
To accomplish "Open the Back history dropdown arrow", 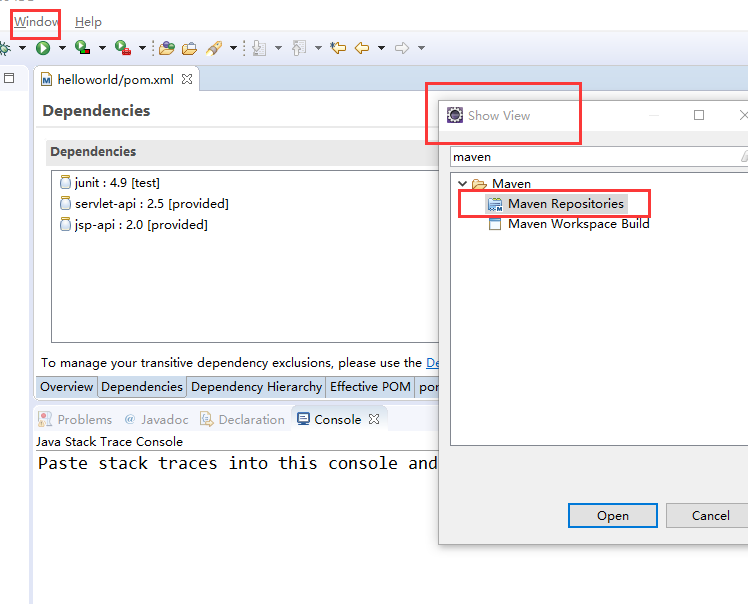I will (x=381, y=48).
